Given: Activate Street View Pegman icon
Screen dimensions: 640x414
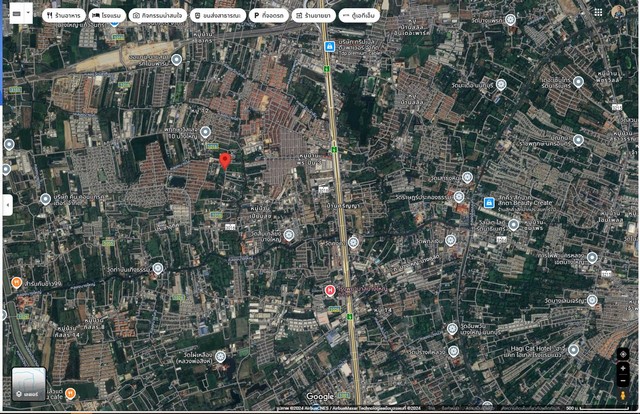Looking at the screenshot, I should pos(623,397).
